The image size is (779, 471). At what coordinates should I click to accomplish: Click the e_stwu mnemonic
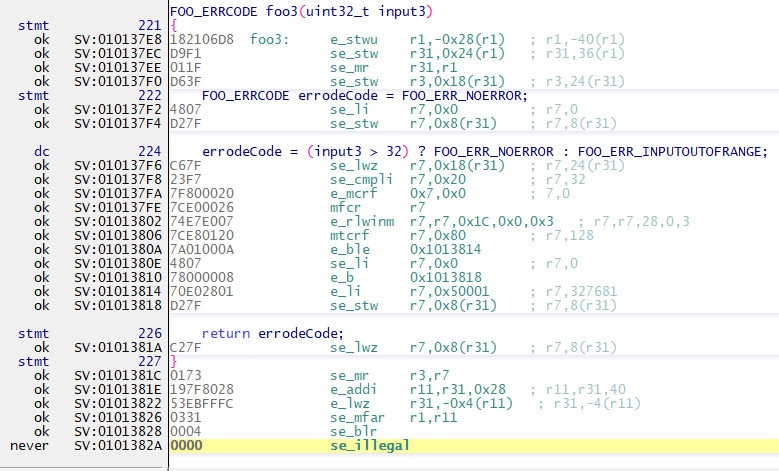354,40
